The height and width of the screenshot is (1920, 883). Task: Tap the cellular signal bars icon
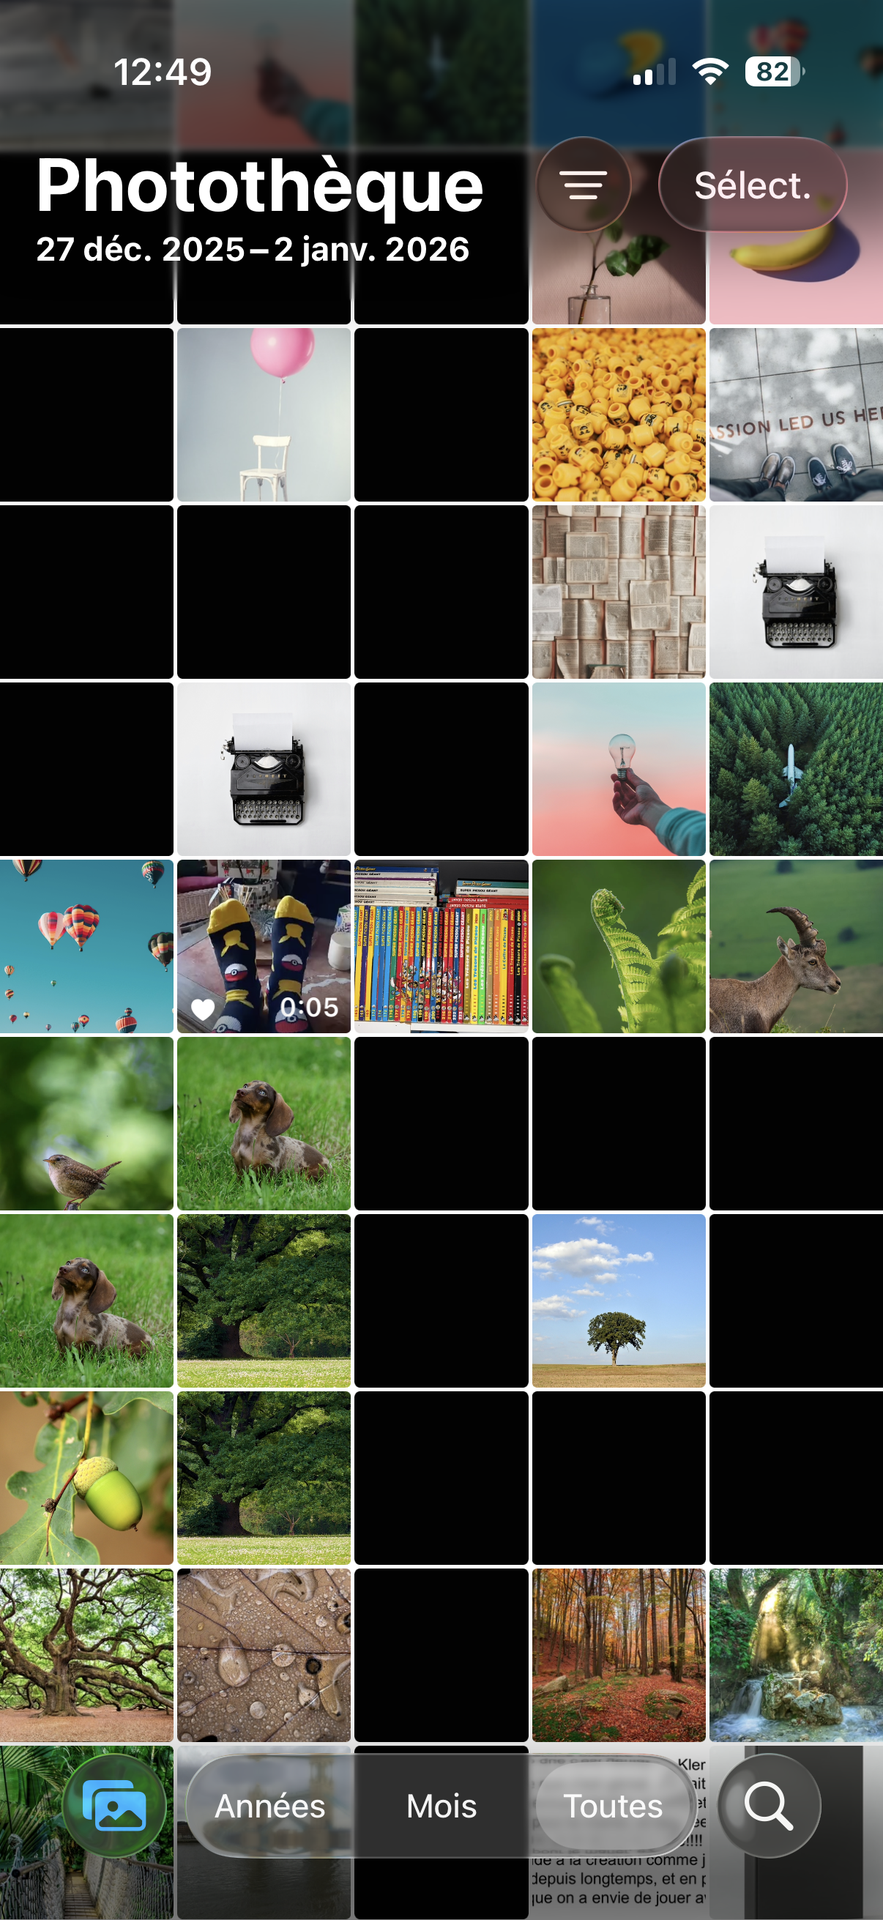click(654, 72)
